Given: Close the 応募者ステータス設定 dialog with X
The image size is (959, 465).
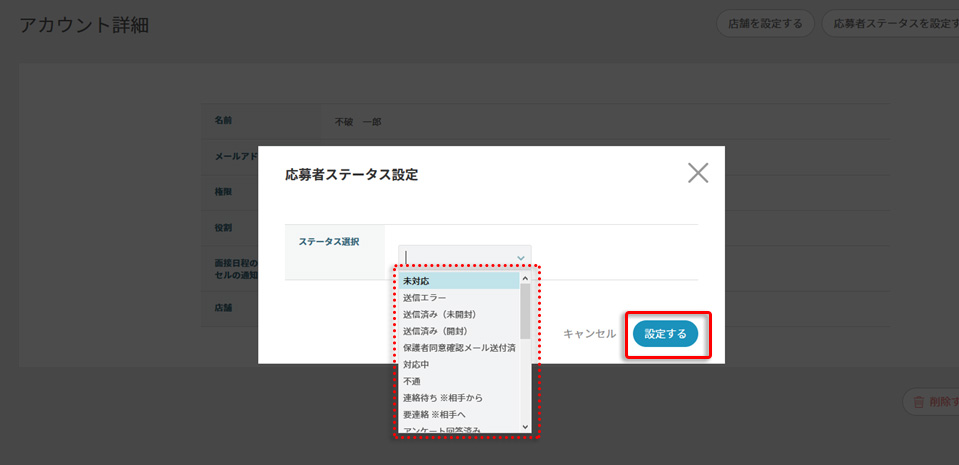Looking at the screenshot, I should pos(698,173).
